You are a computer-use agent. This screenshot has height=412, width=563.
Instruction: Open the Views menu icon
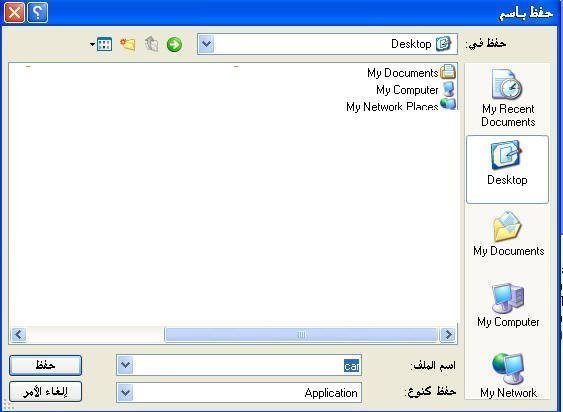(101, 45)
